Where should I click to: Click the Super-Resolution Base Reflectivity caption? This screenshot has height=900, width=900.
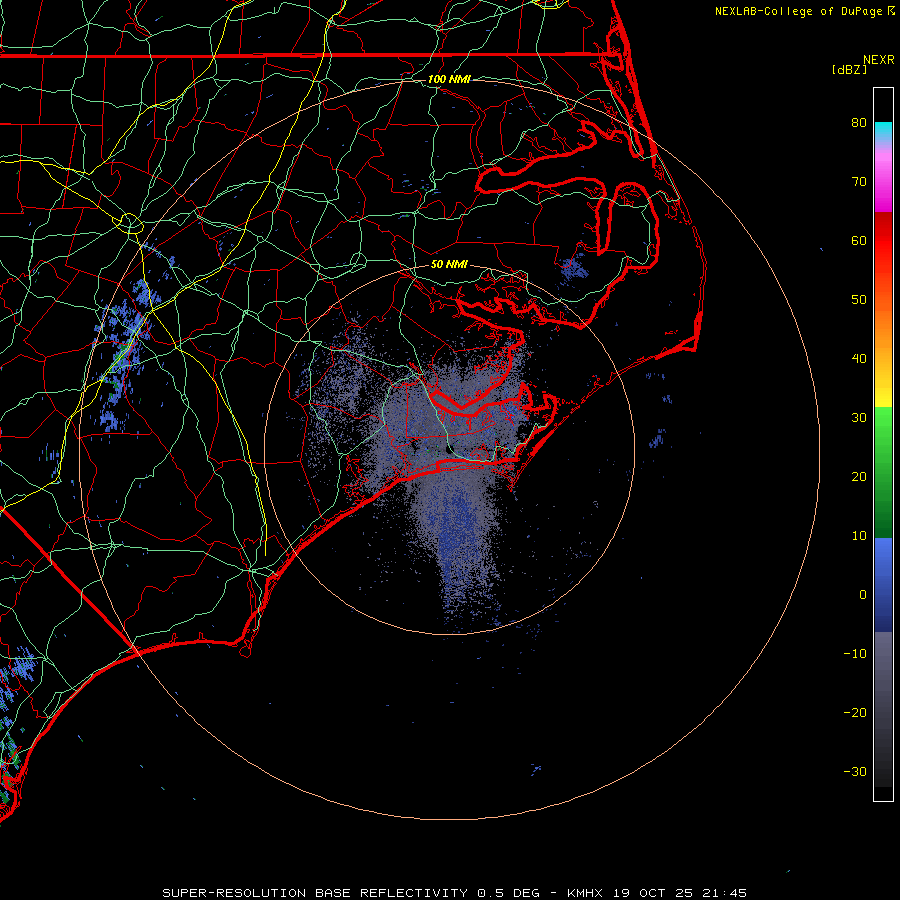(x=455, y=893)
